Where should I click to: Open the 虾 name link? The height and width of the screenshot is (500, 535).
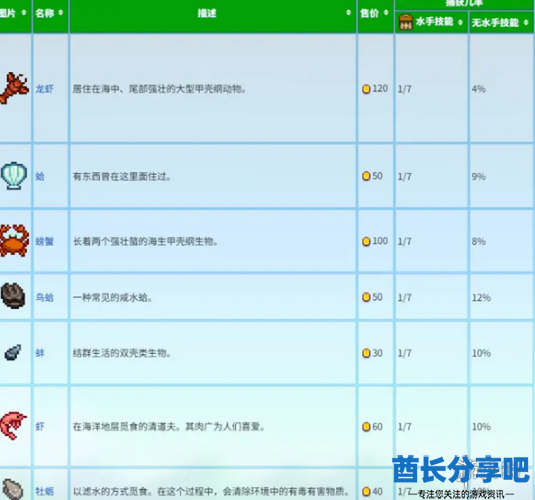click(x=40, y=426)
